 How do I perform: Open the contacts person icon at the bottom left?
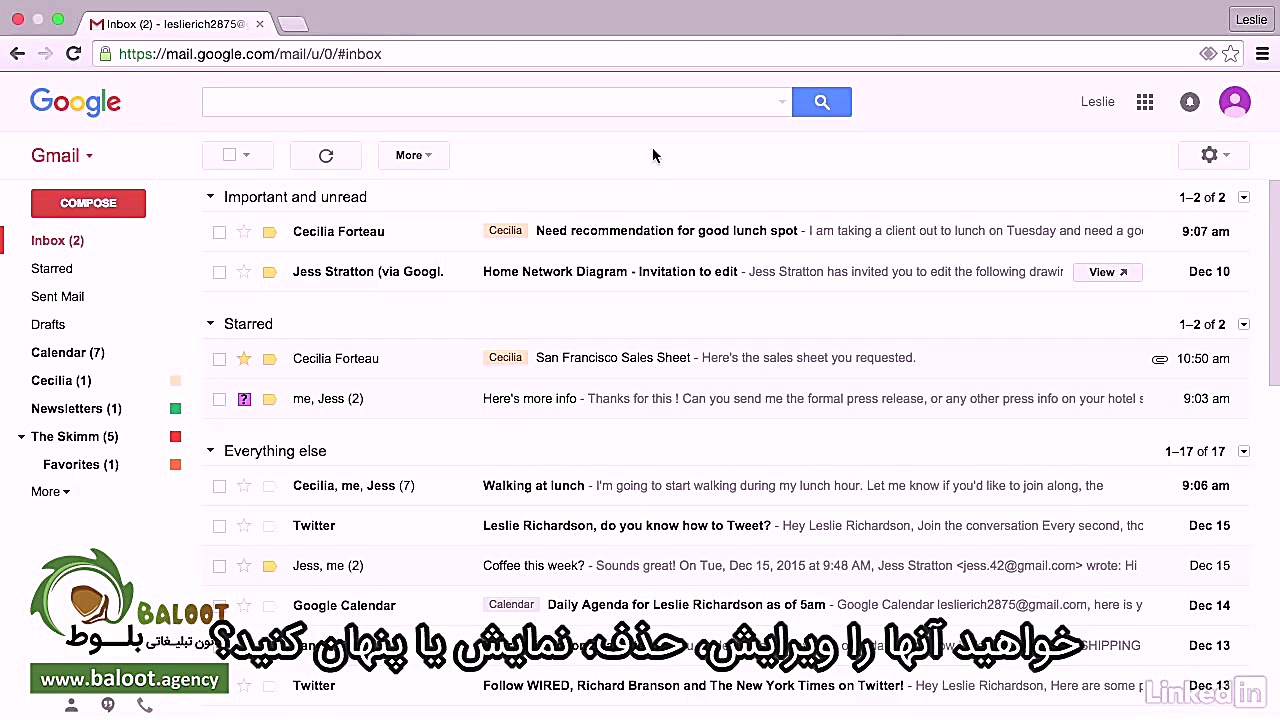point(71,705)
